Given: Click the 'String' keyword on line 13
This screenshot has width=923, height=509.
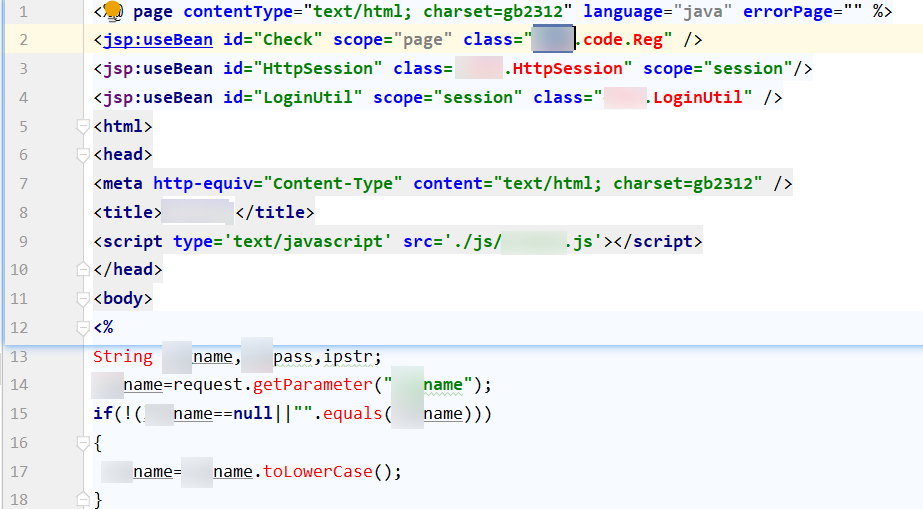Looking at the screenshot, I should [122, 357].
